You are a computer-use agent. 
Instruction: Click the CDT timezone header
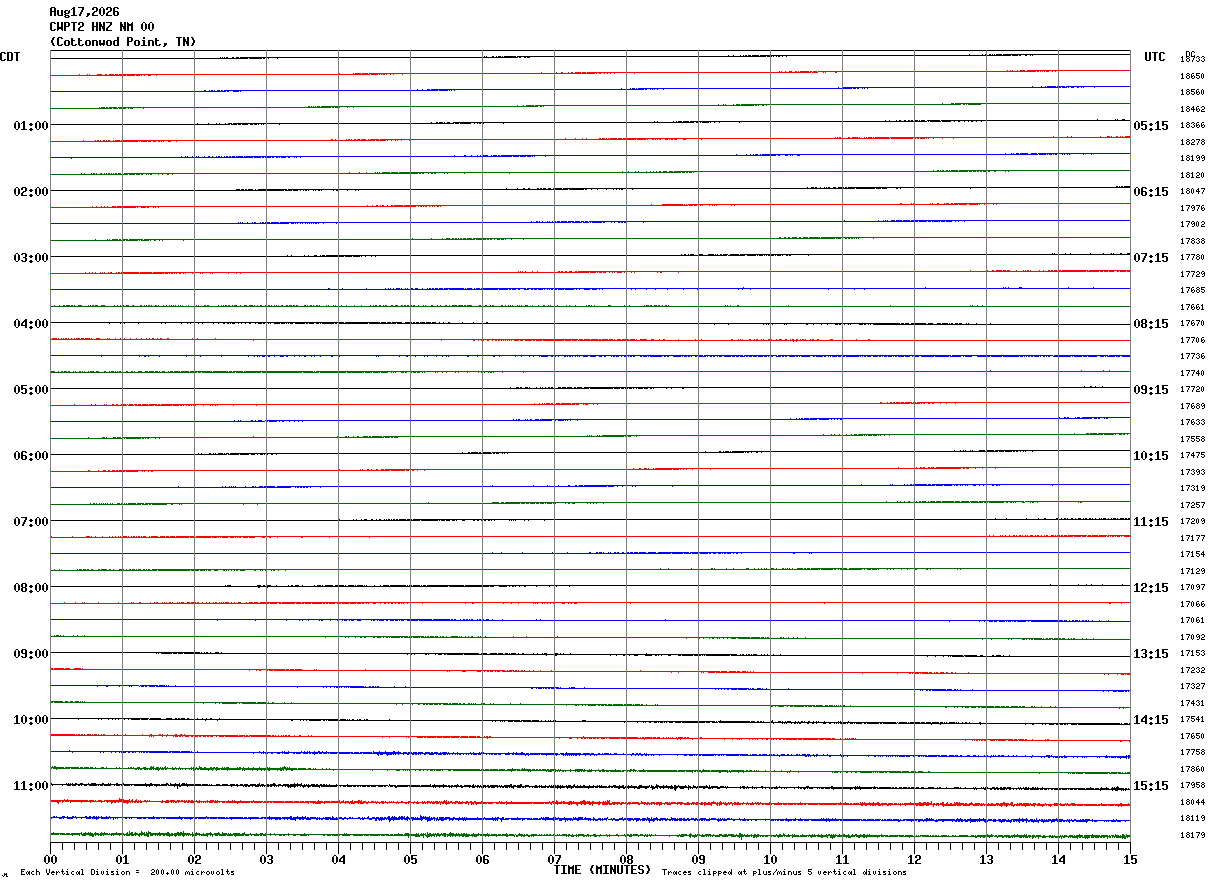[x=10, y=57]
